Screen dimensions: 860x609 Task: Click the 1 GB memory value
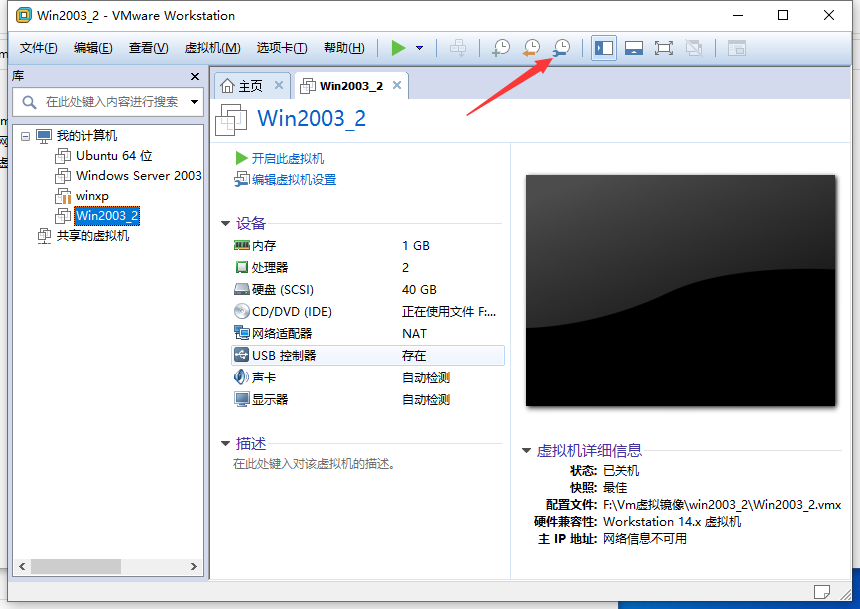pos(416,246)
